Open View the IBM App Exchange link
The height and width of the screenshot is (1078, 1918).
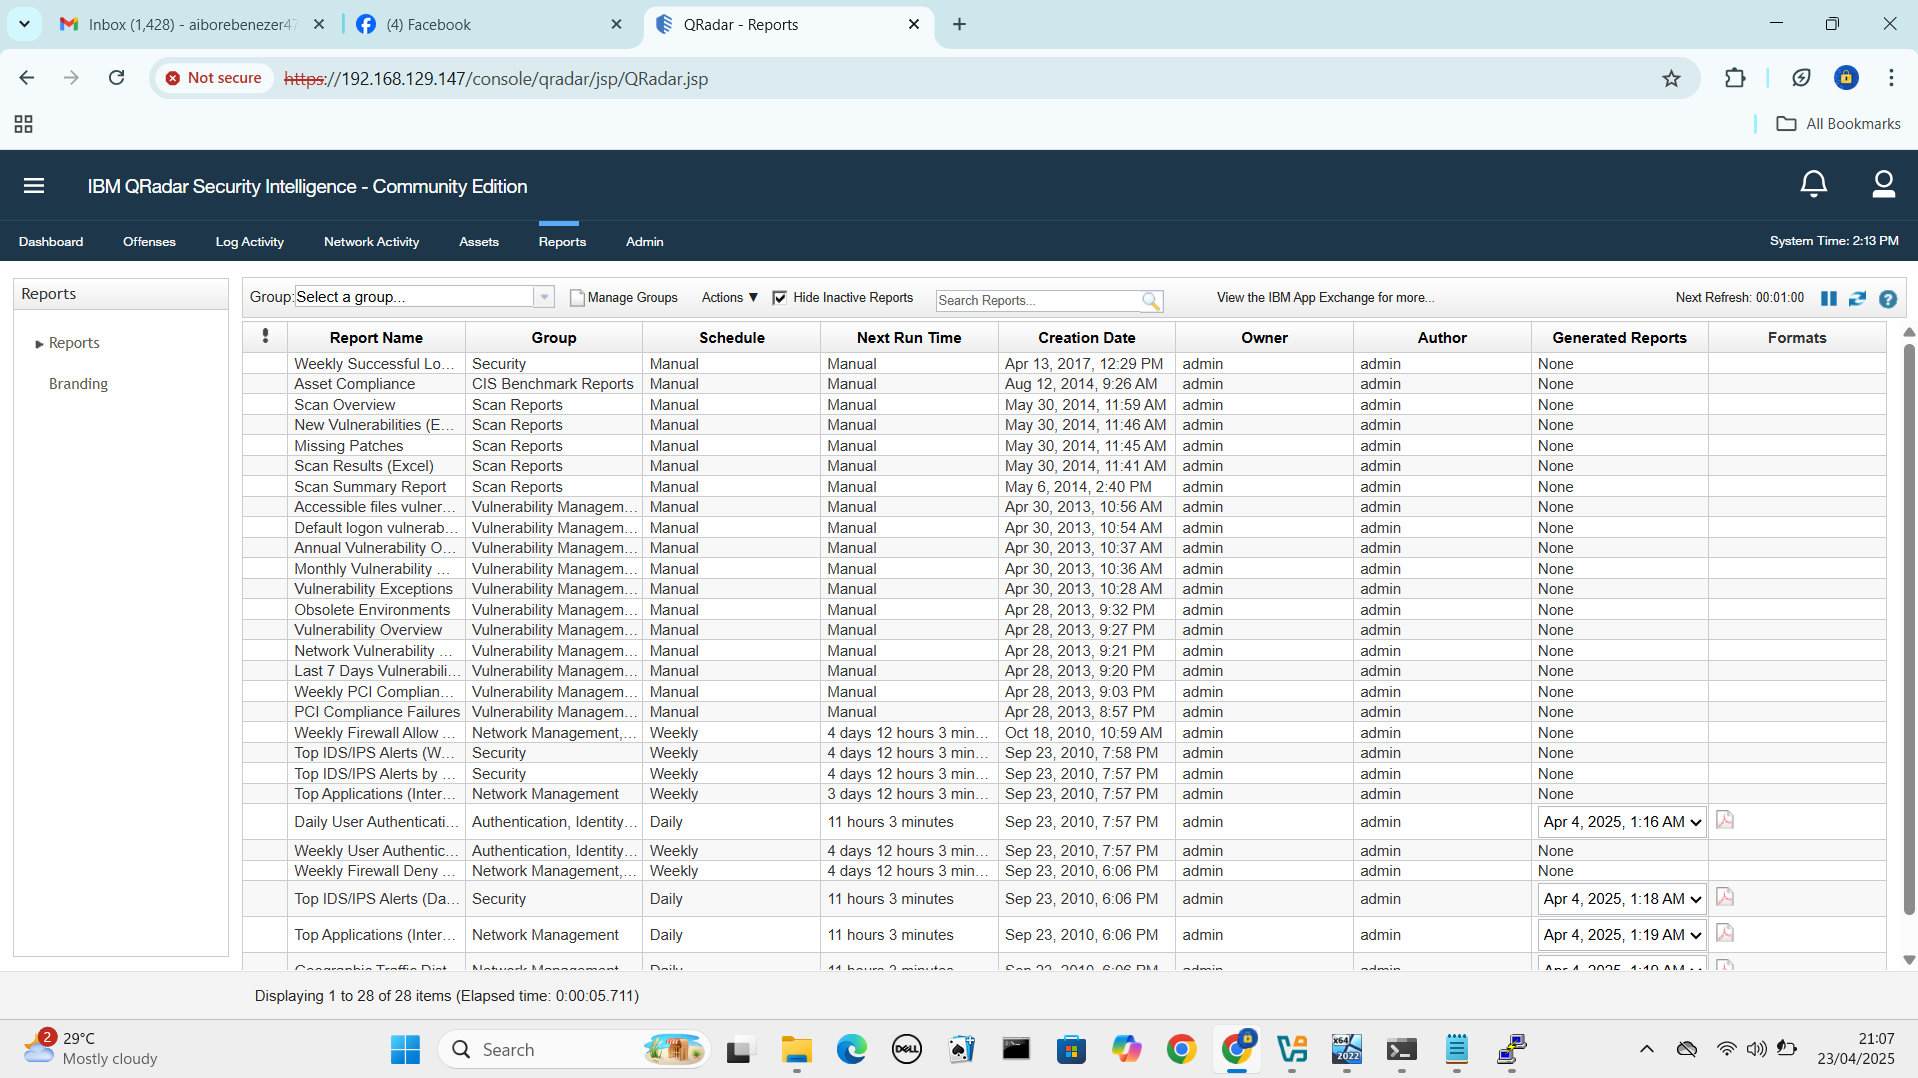point(1325,298)
